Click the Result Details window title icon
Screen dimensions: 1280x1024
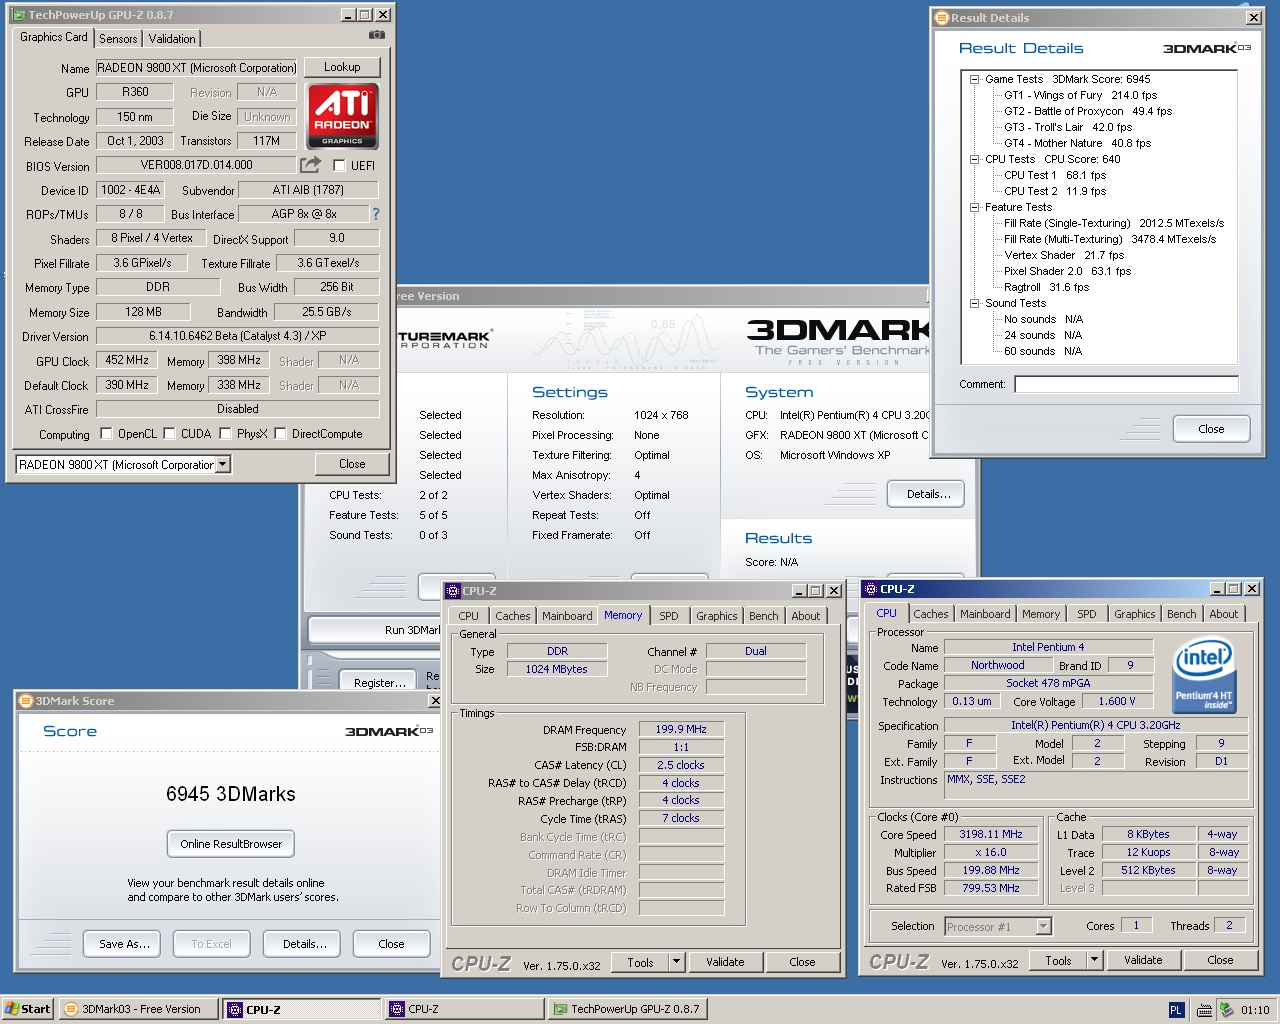(941, 18)
